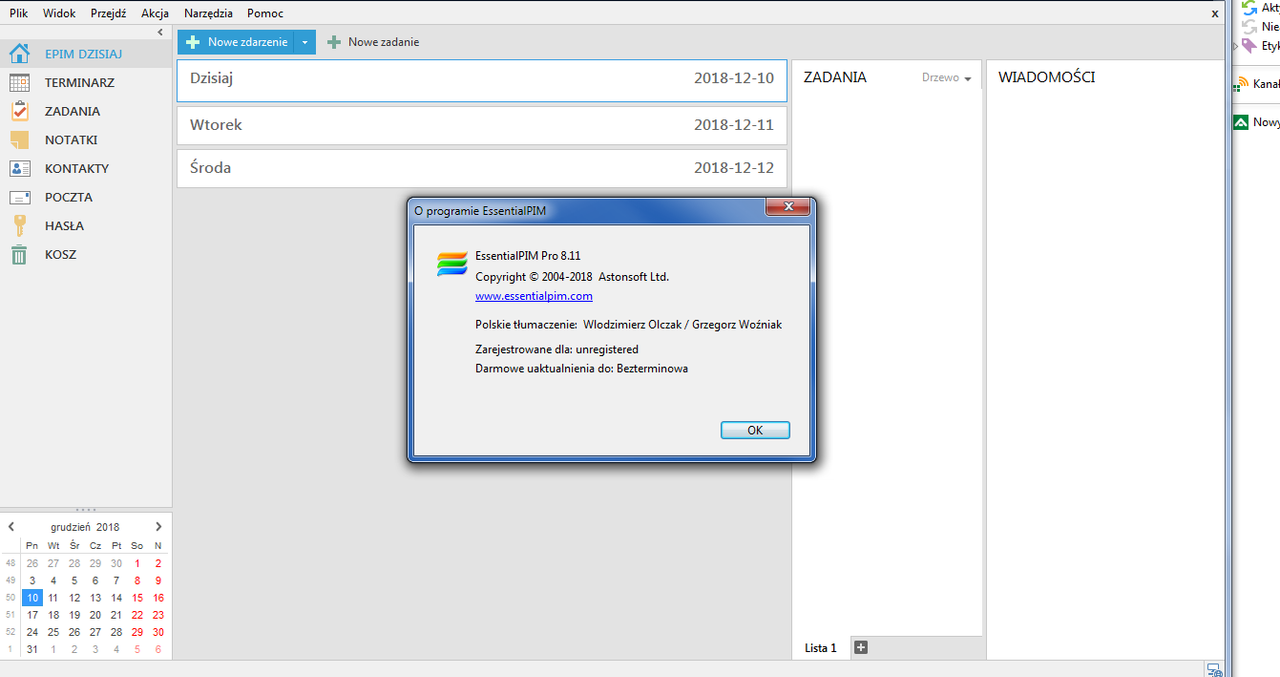This screenshot has height=677, width=1280.
Task: Expand the Nowe zdarzenie dropdown arrow
Action: tap(305, 42)
